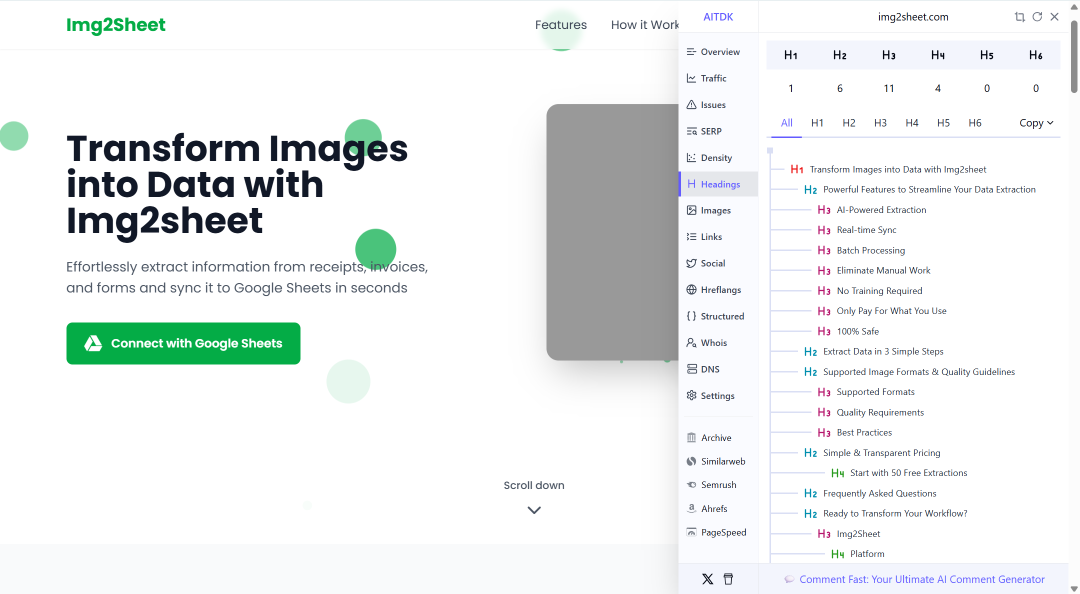Screen dimensions: 1080x594
Task: Select 'Real-time Sync' heading row
Action: point(857,230)
